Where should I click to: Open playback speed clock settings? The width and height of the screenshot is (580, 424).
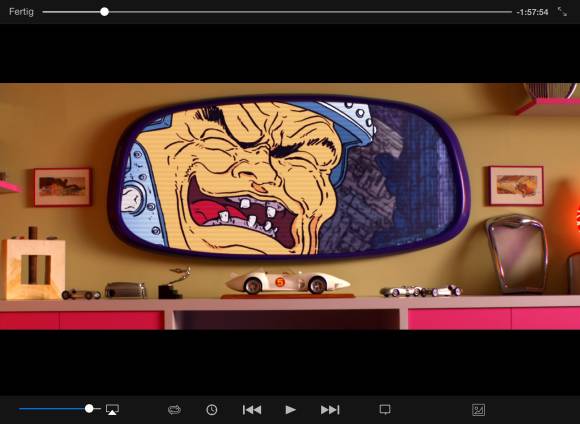[212, 410]
